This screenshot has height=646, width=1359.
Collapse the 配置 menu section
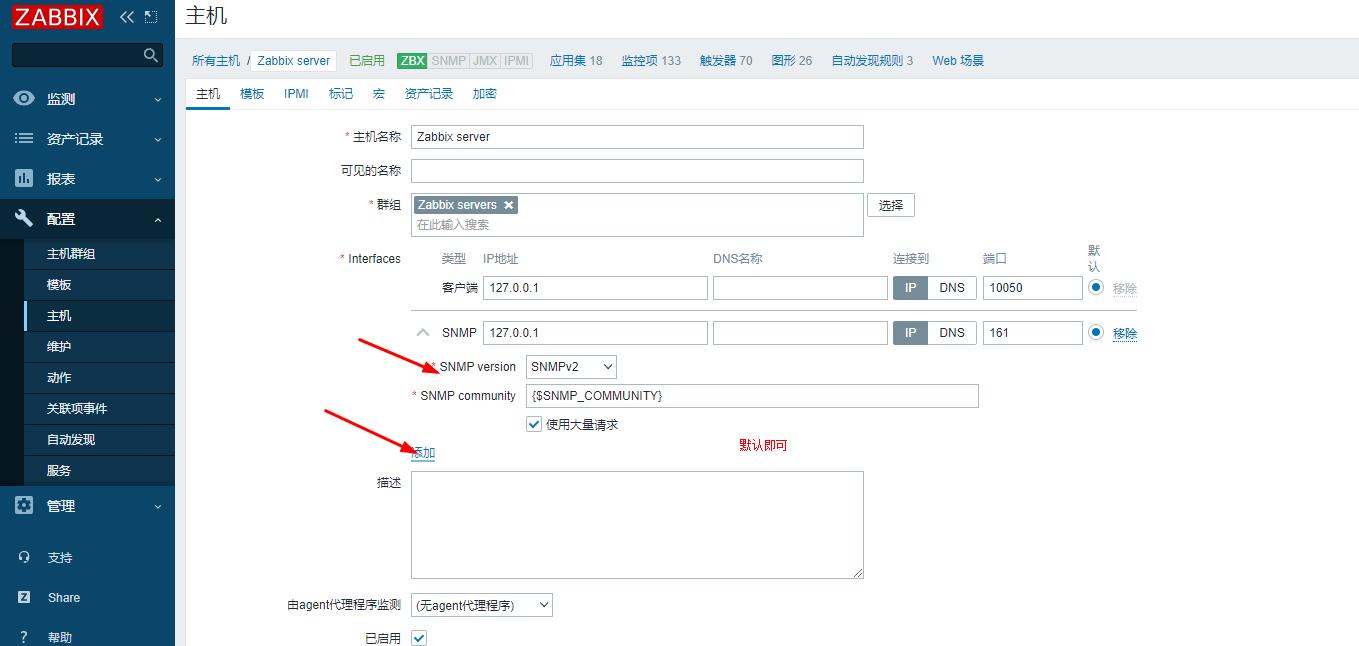pos(158,220)
